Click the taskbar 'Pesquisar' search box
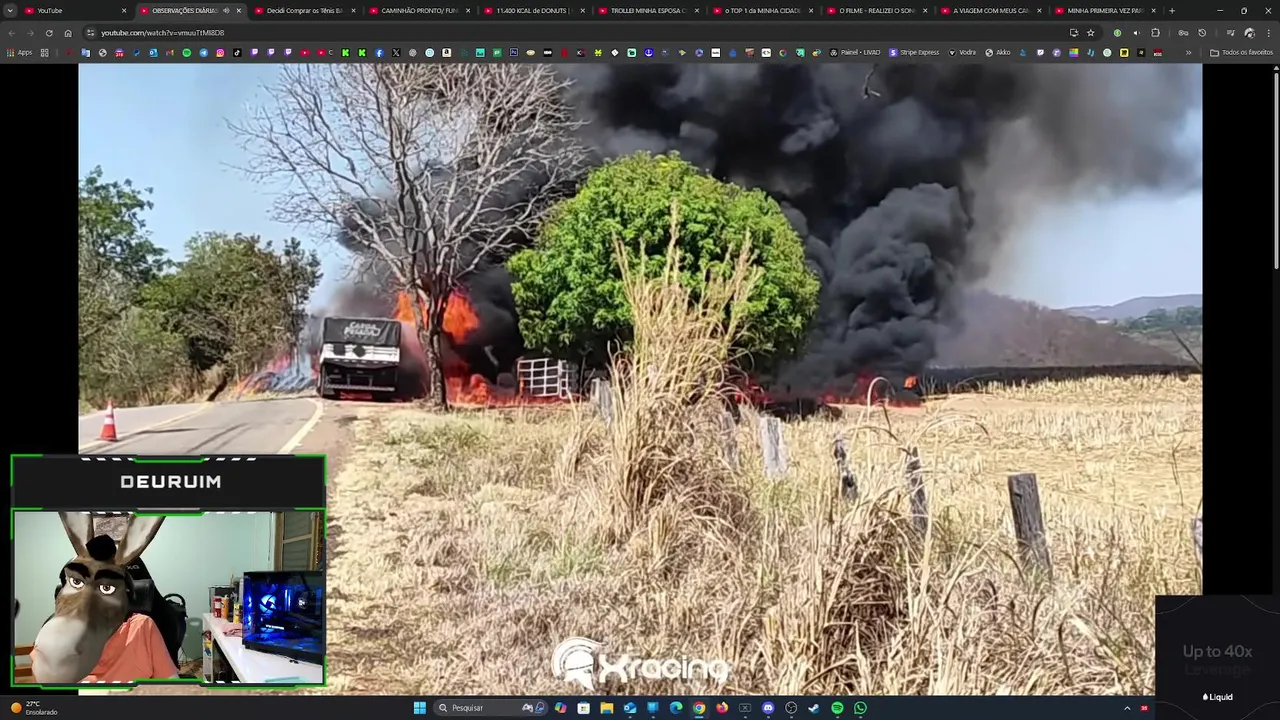Screen dimensions: 1280x720 coord(490,708)
